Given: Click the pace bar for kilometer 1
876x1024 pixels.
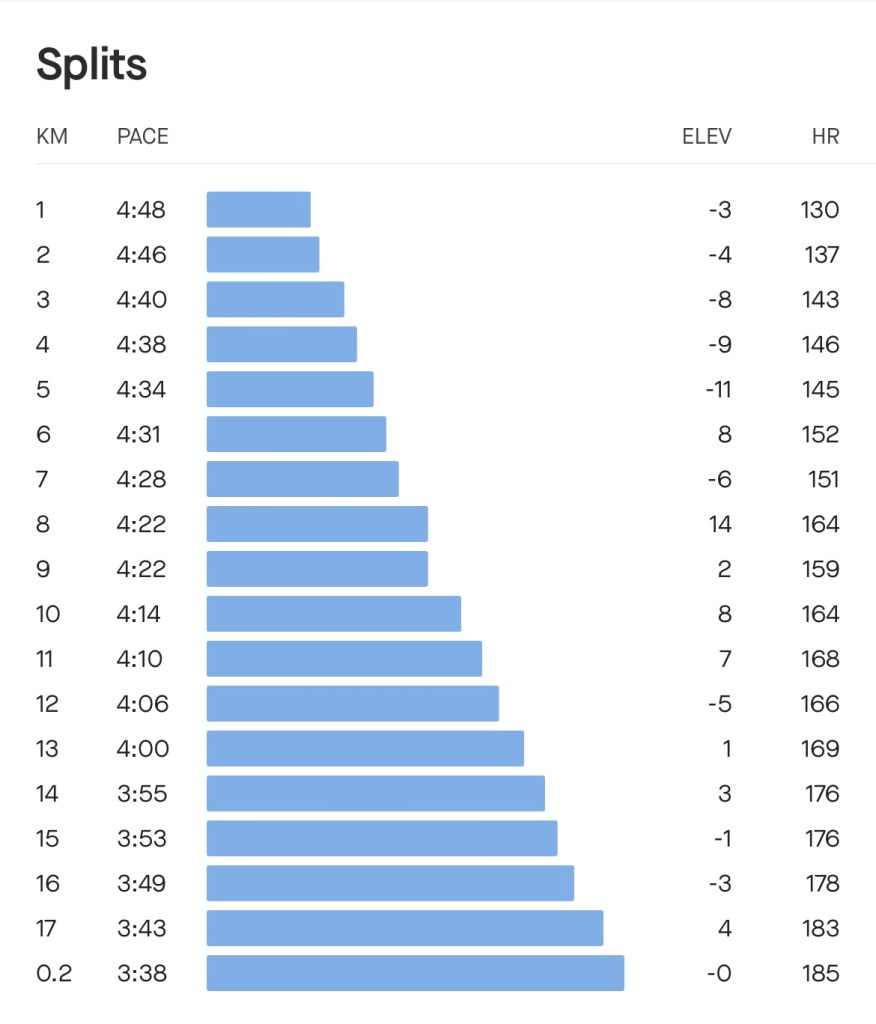Looking at the screenshot, I should [x=258, y=210].
